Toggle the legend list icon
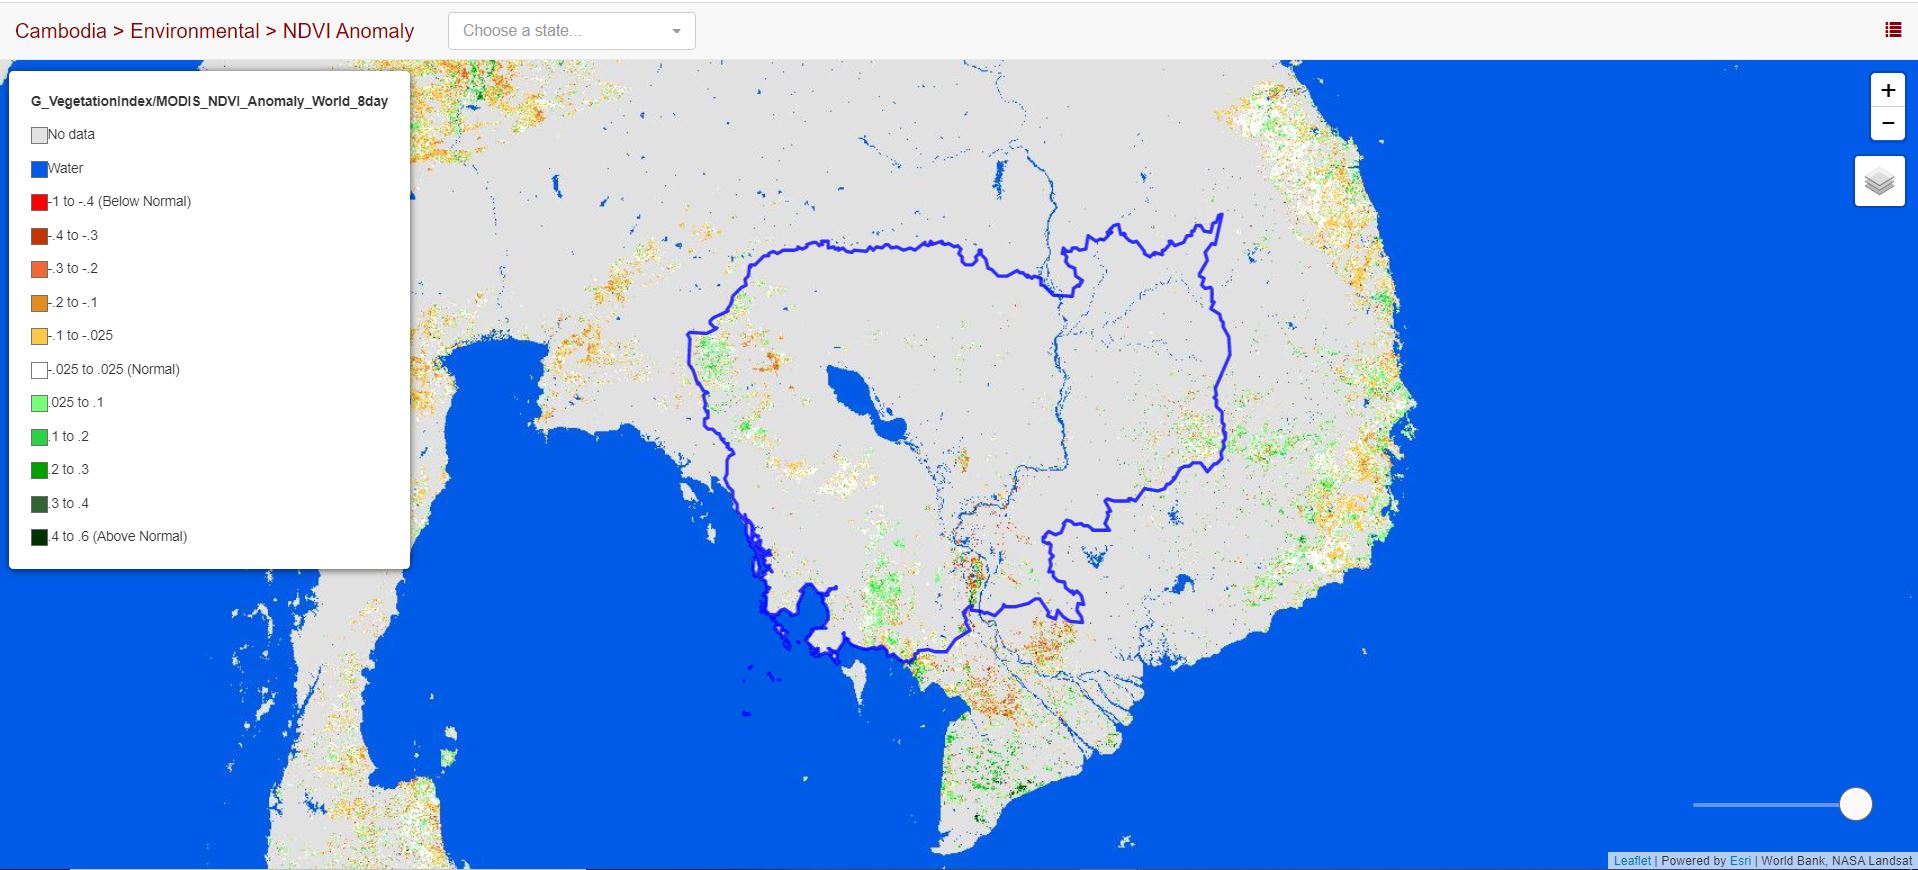This screenshot has height=870, width=1918. [1892, 30]
